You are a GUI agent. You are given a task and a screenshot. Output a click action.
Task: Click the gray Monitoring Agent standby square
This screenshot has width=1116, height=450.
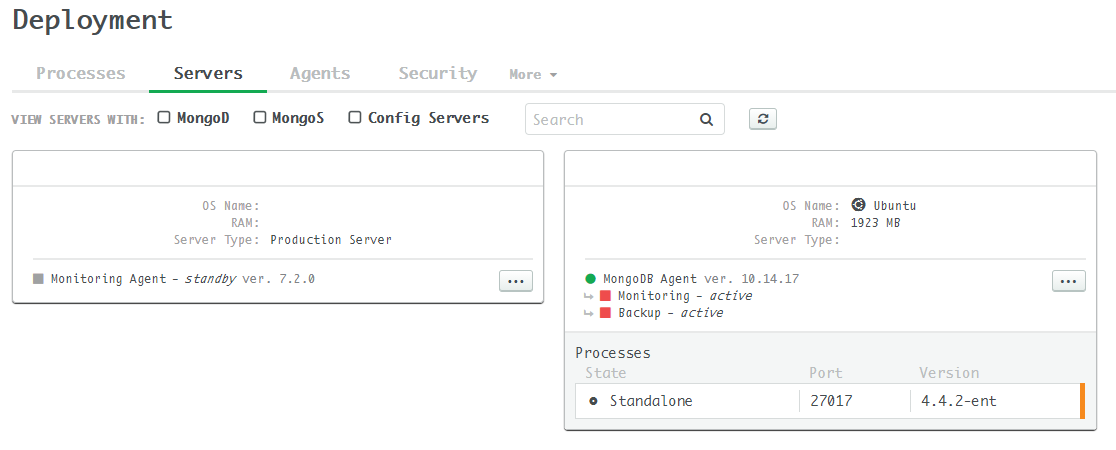point(38,279)
